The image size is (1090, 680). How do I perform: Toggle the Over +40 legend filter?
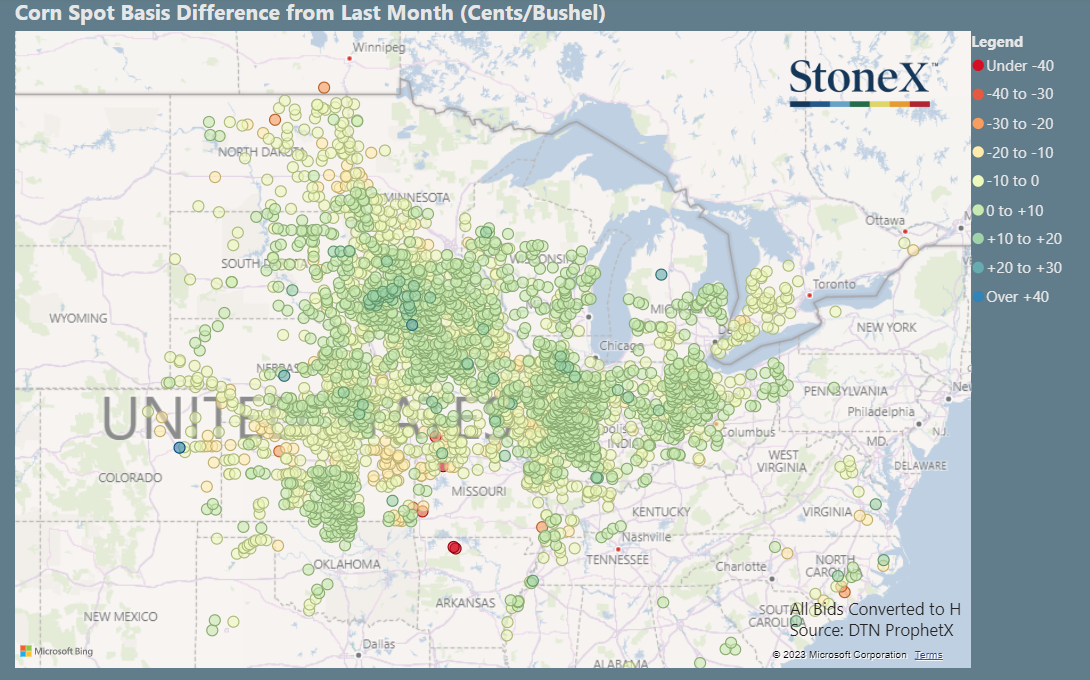click(x=1012, y=296)
